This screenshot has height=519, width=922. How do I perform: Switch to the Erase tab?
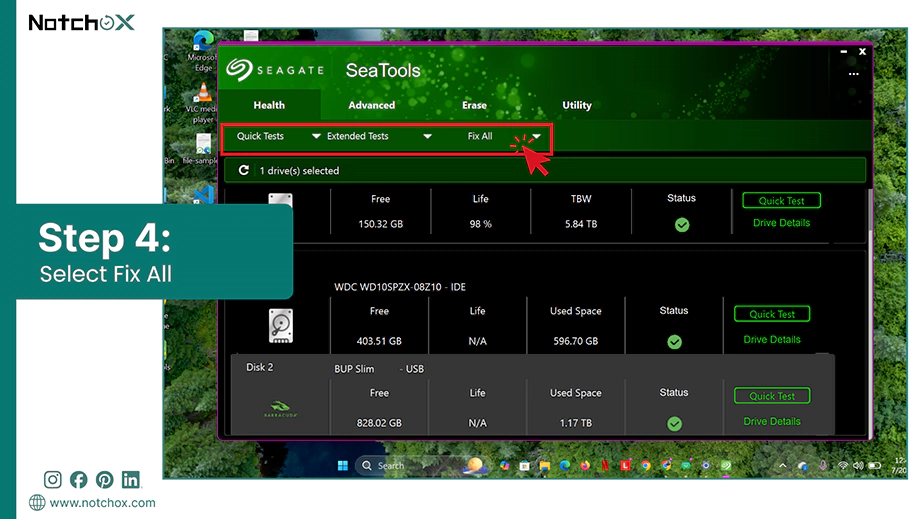click(474, 105)
